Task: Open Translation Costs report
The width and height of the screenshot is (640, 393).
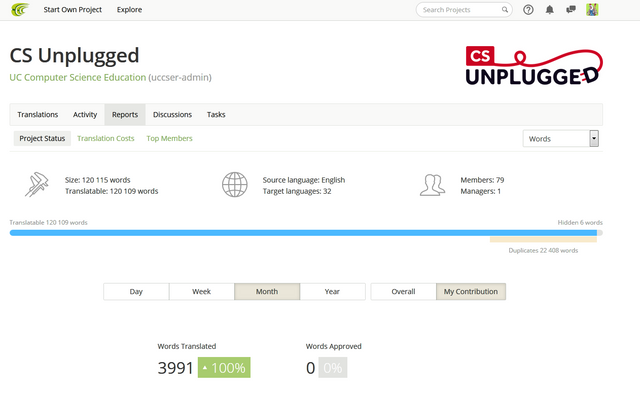Action: coord(106,138)
